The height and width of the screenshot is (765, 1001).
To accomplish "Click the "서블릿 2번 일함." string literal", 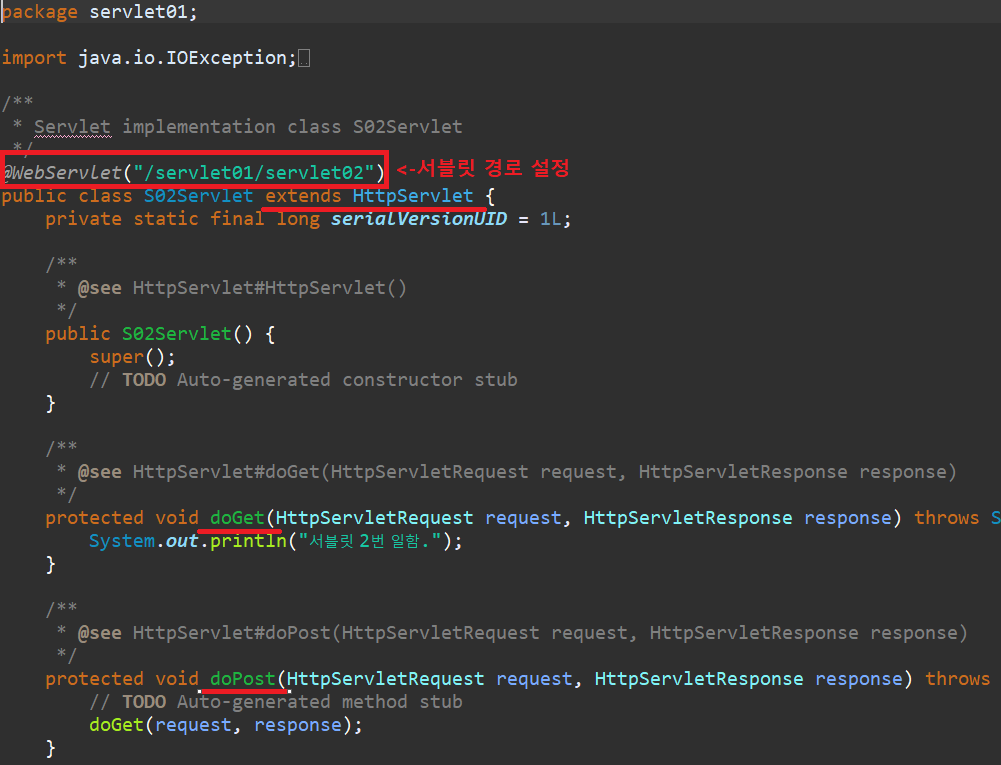I will [370, 541].
